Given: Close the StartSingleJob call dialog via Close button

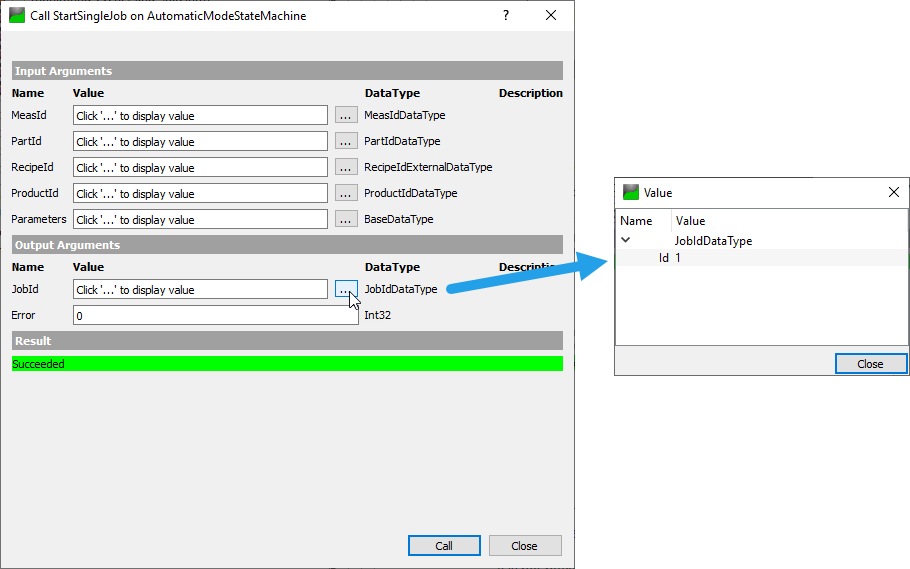Looking at the screenshot, I should [525, 546].
